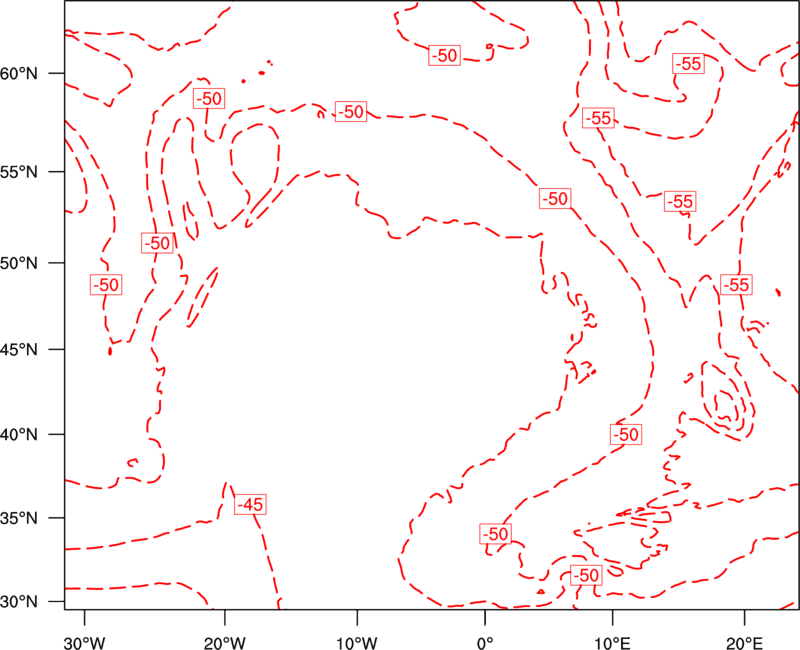
Task: Click the 10°W longitude axis label
Action: [x=357, y=643]
